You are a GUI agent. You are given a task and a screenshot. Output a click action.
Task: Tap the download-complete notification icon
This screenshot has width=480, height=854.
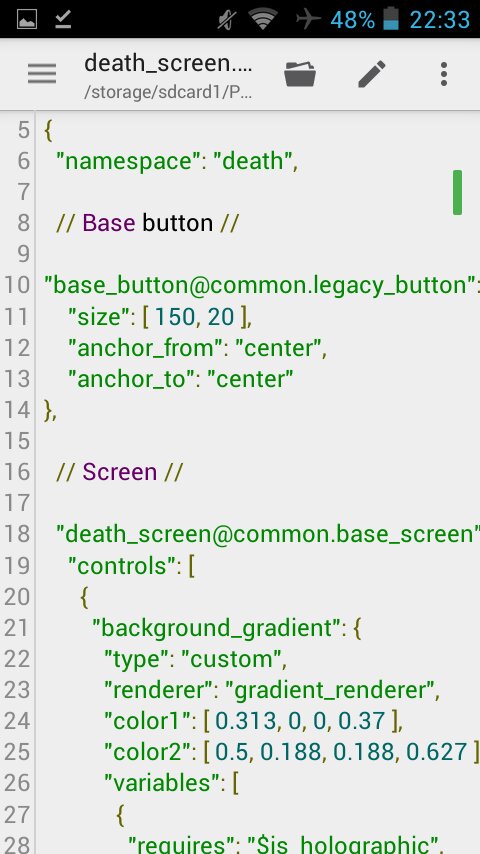[63, 20]
